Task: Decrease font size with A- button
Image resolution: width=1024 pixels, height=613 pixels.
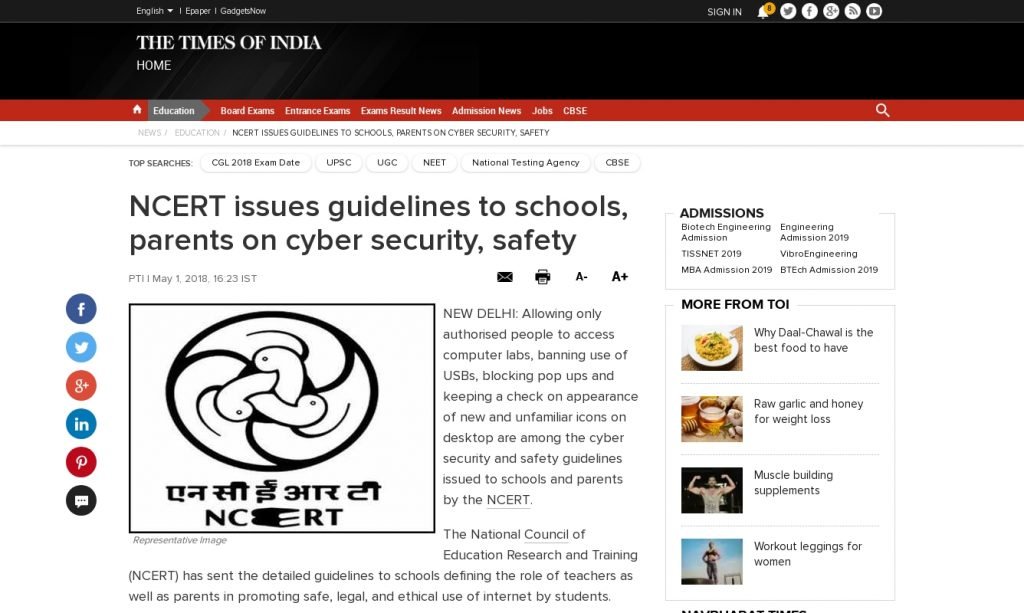Action: click(581, 277)
